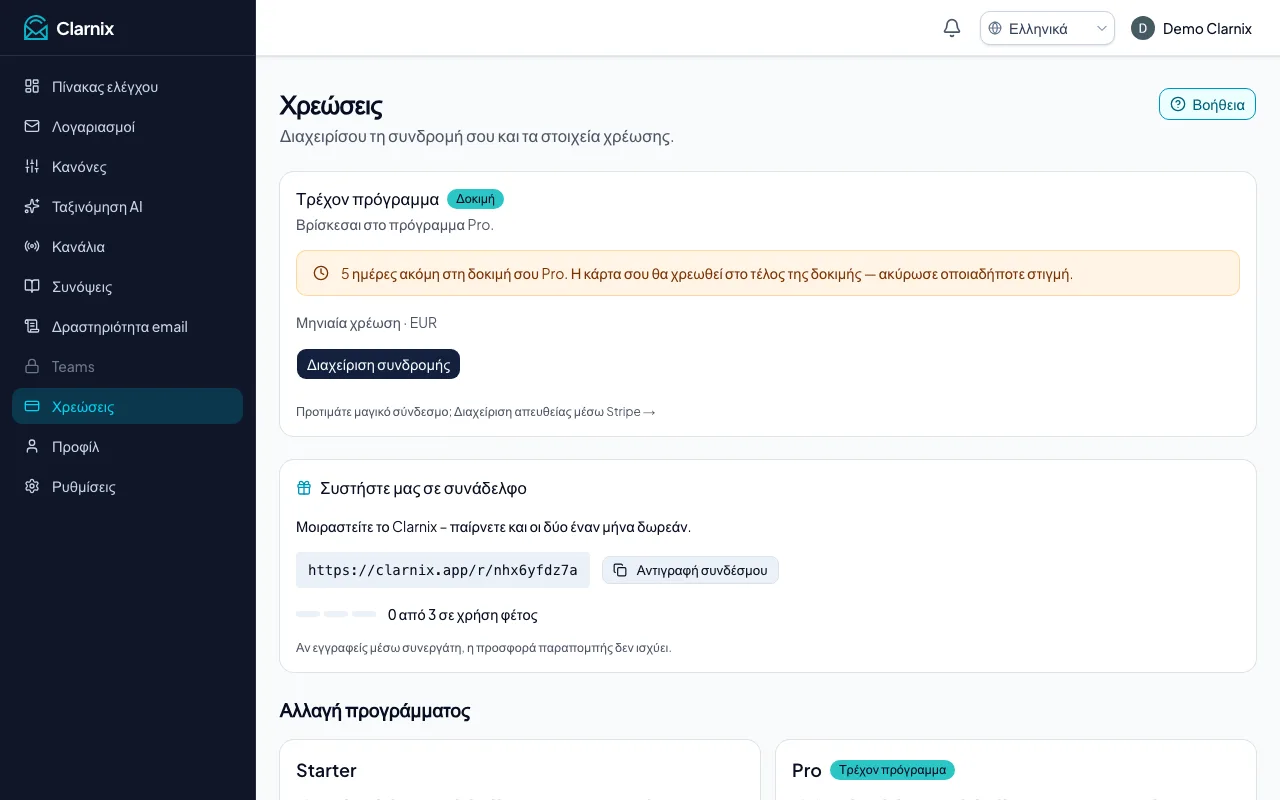
Task: Click the Αλλαγή προγράμματος heading
Action: [375, 711]
